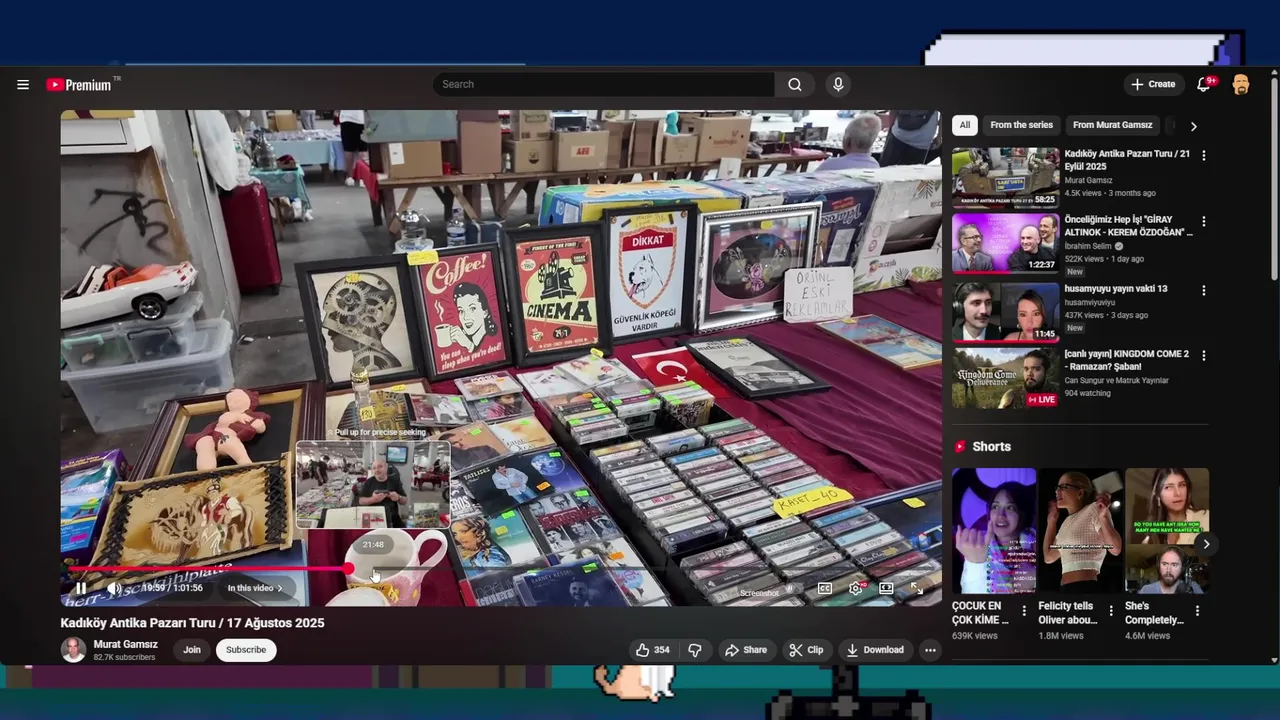The image size is (1280, 720).
Task: Open the account avatar menu
Action: 1241,85
